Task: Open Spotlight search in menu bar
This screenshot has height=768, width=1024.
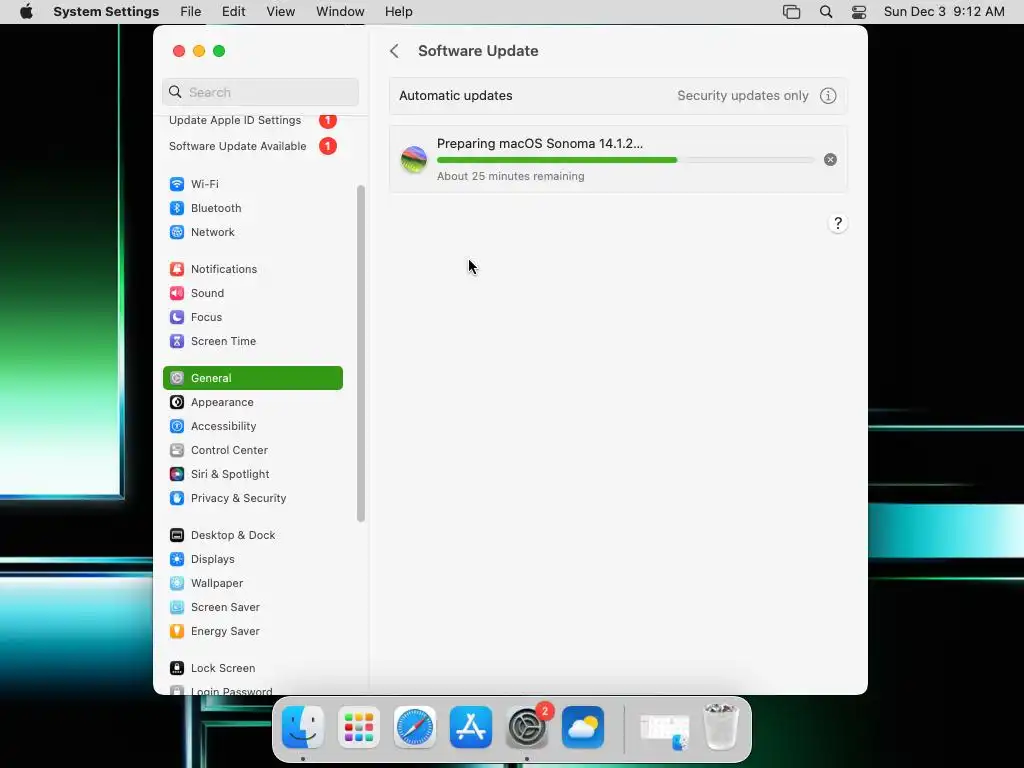Action: [826, 12]
